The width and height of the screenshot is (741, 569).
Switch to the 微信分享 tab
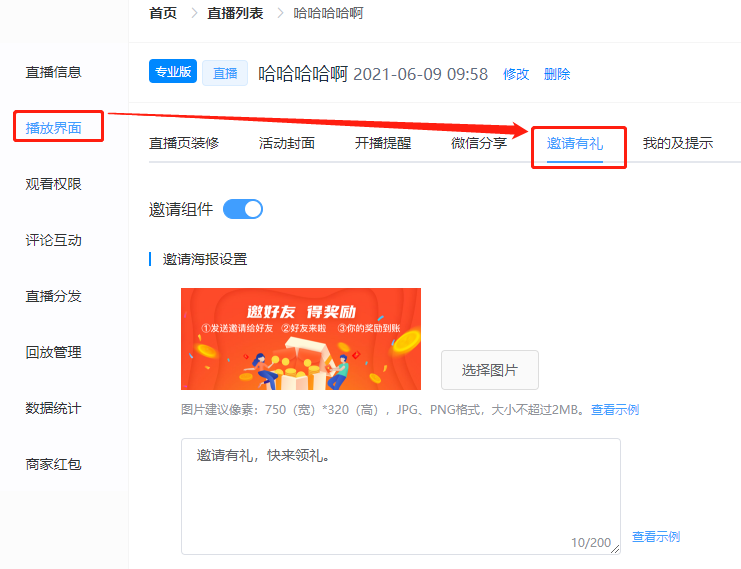point(479,143)
